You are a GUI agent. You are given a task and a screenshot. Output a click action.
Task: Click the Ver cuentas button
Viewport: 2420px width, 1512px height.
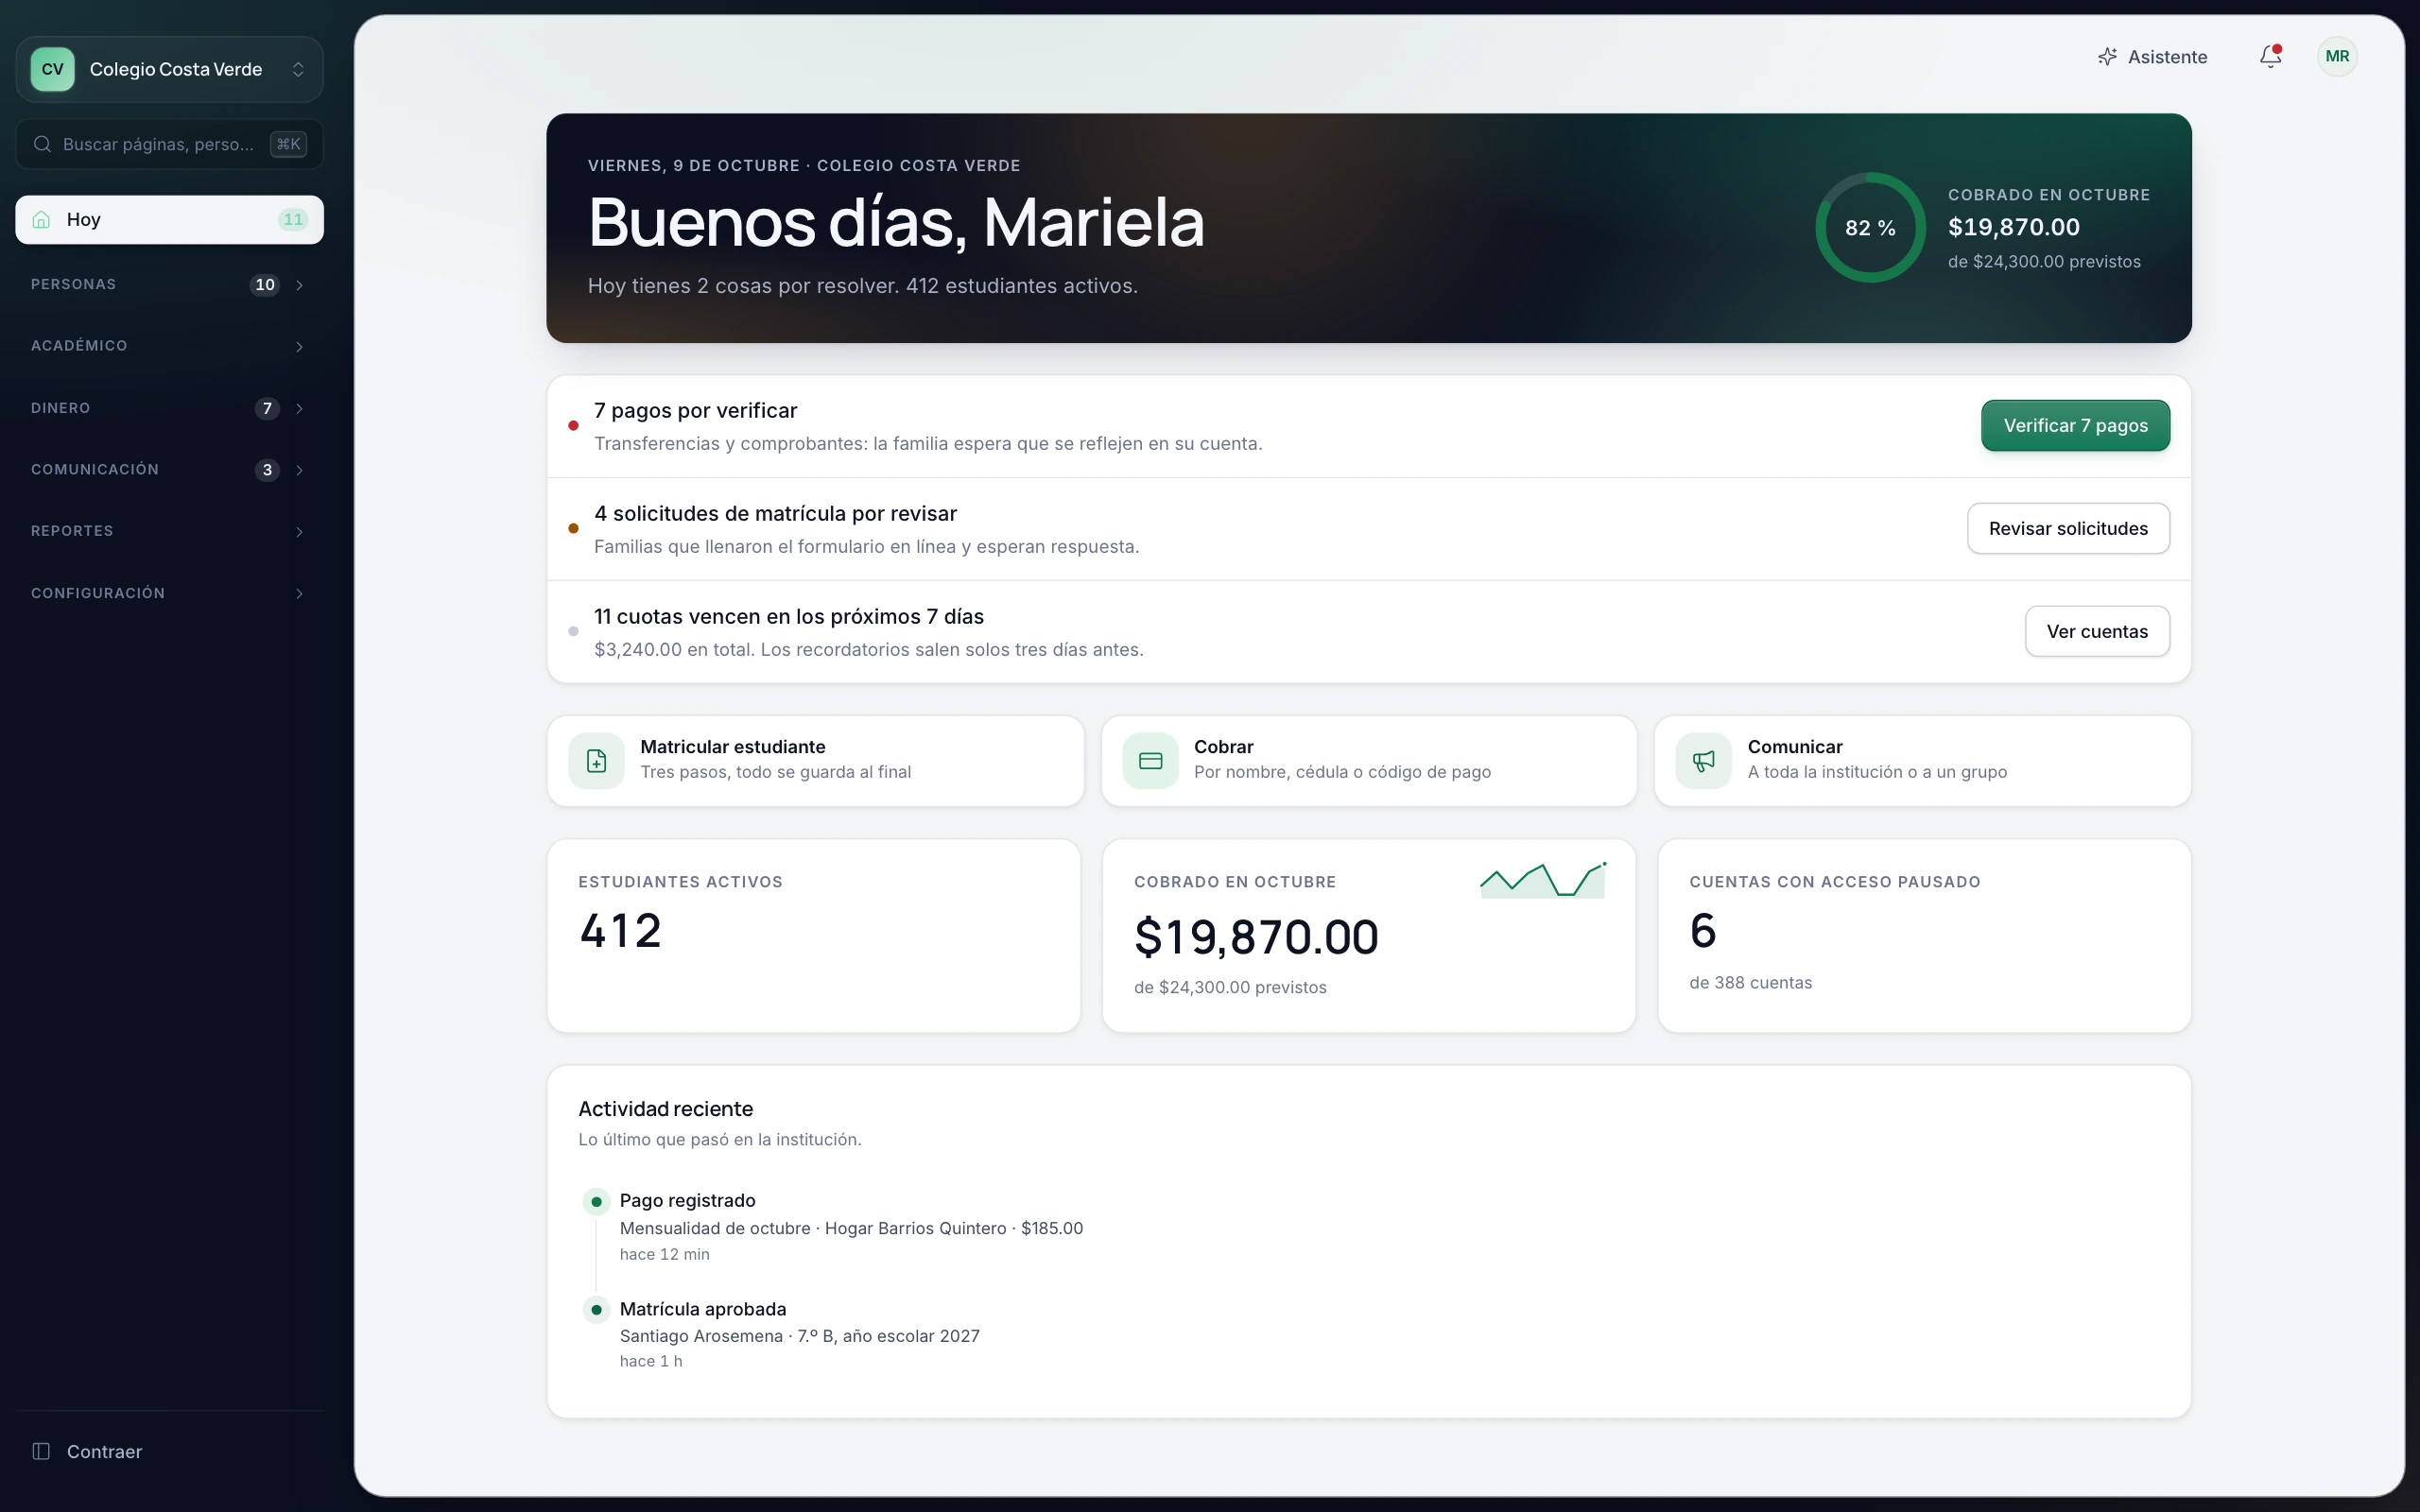(2097, 631)
